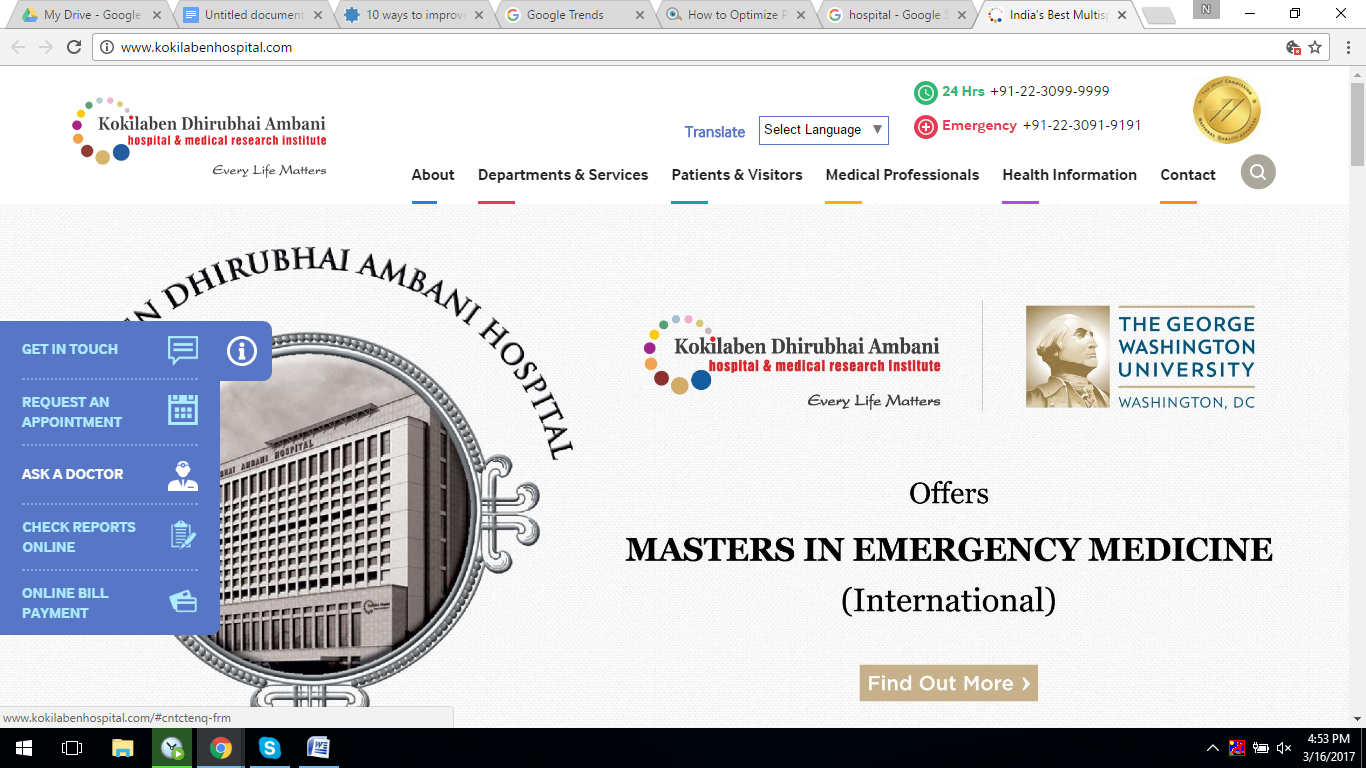Image resolution: width=1366 pixels, height=768 pixels.
Task: Click the Ask a Doctor person icon
Action: point(183,475)
